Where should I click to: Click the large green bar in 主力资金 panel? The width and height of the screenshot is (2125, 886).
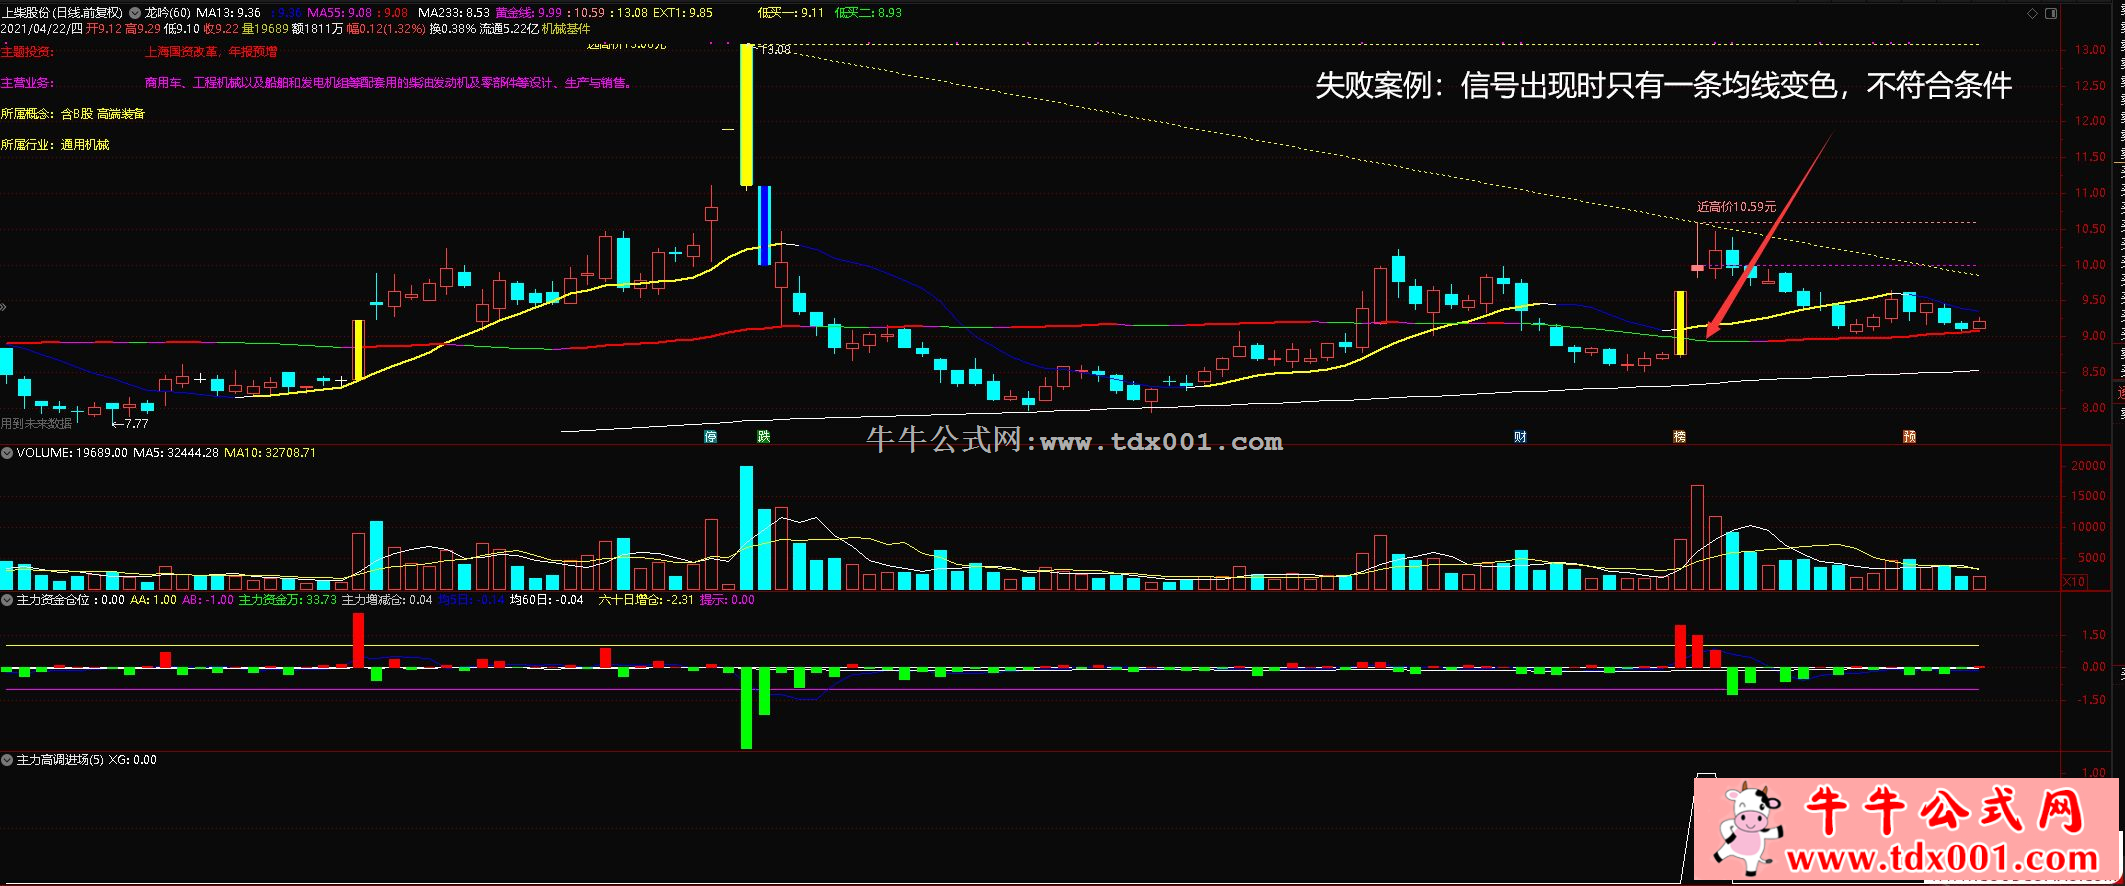tap(746, 708)
